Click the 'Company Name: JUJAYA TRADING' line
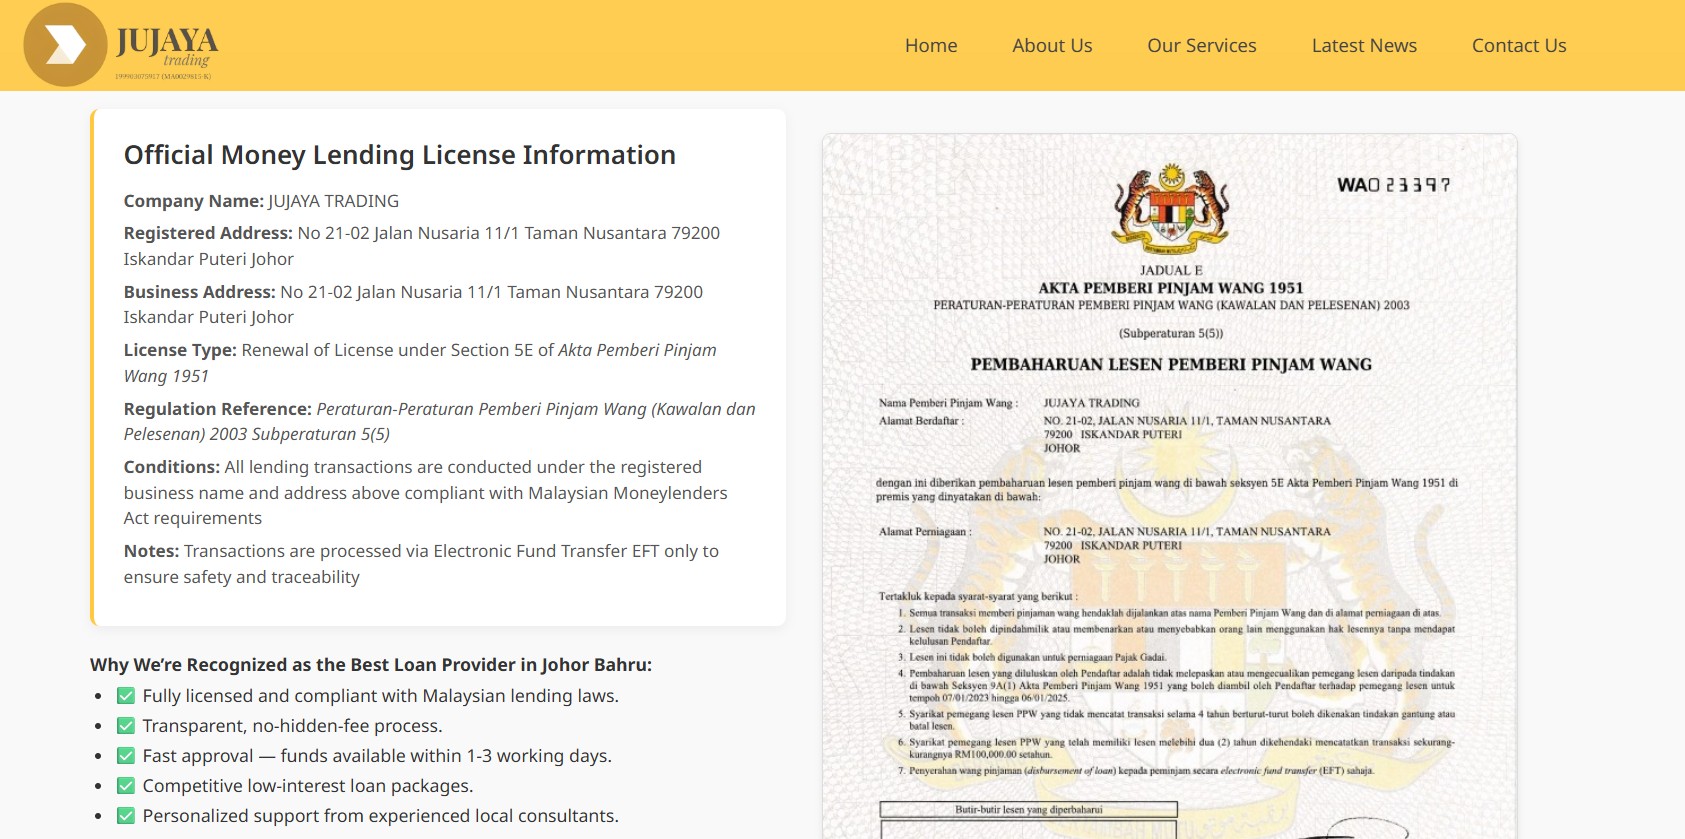1685x839 pixels. click(261, 201)
